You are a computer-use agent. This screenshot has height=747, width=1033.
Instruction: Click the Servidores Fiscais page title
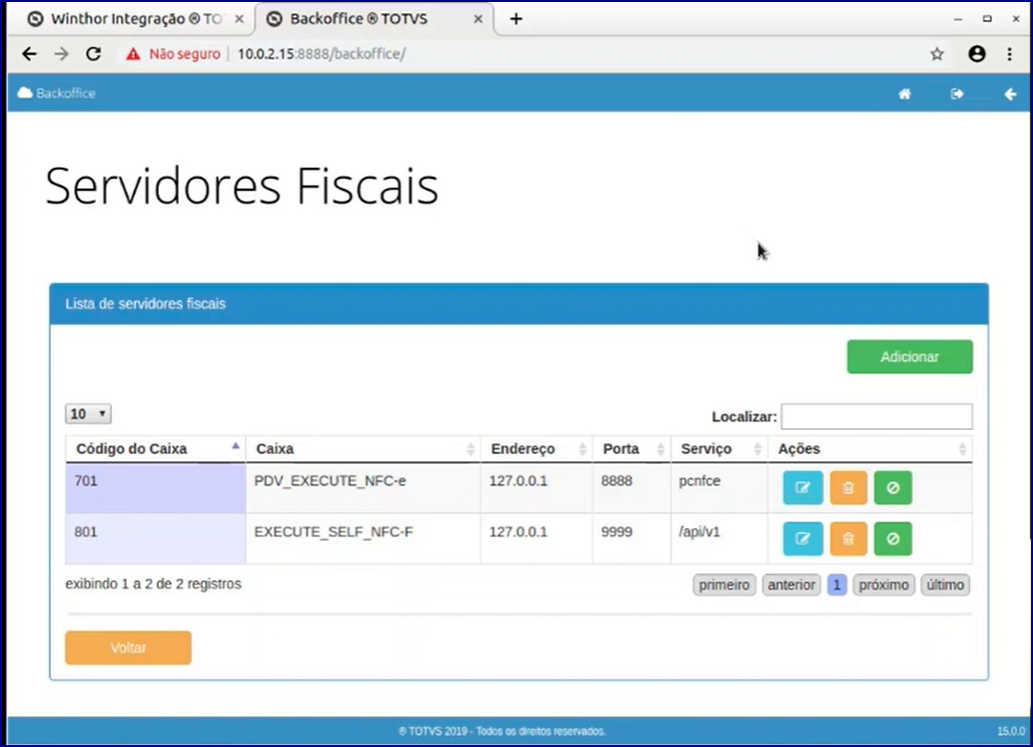242,186
